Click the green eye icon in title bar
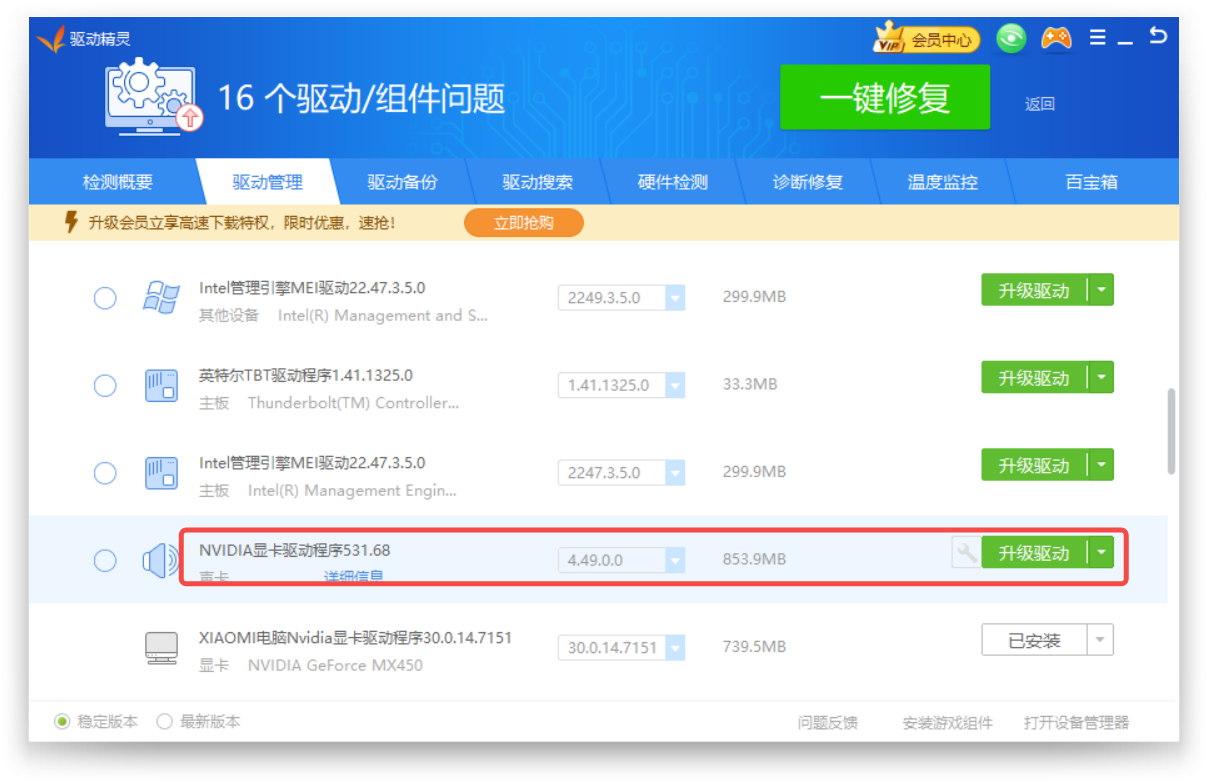 pyautogui.click(x=1012, y=39)
